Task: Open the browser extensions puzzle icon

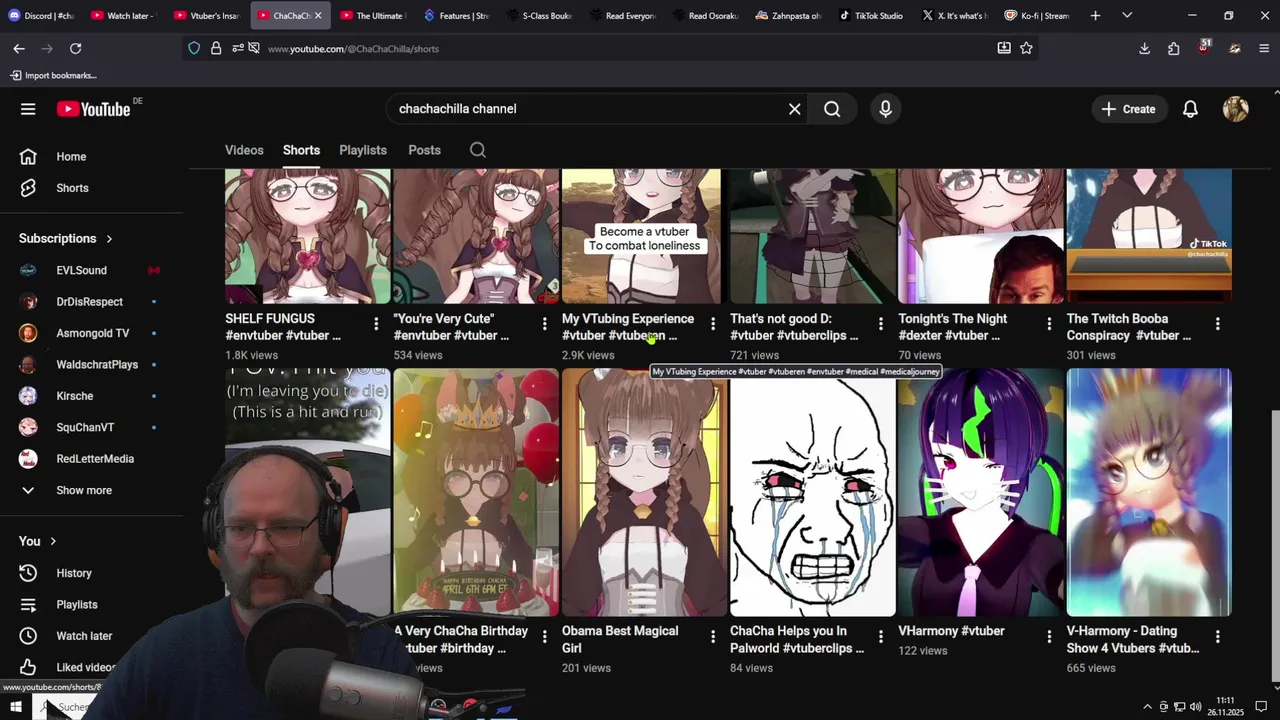Action: point(1174,48)
